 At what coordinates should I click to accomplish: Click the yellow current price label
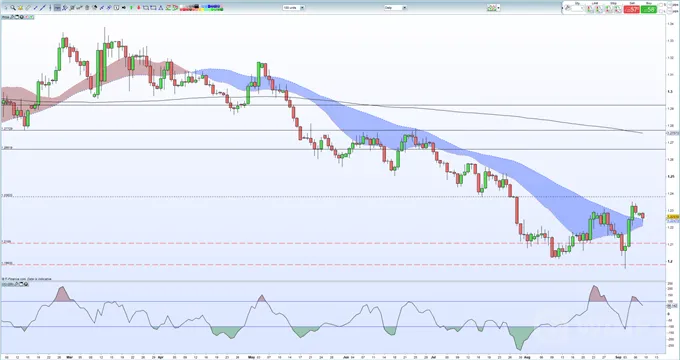(673, 216)
